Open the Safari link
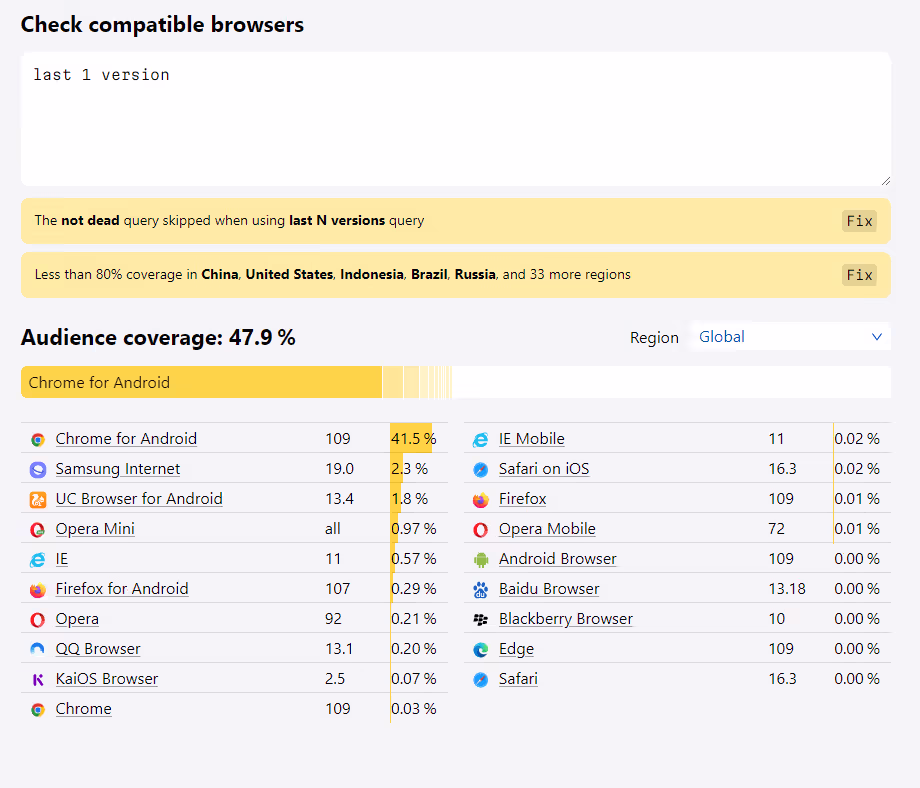This screenshot has height=788, width=920. click(518, 679)
